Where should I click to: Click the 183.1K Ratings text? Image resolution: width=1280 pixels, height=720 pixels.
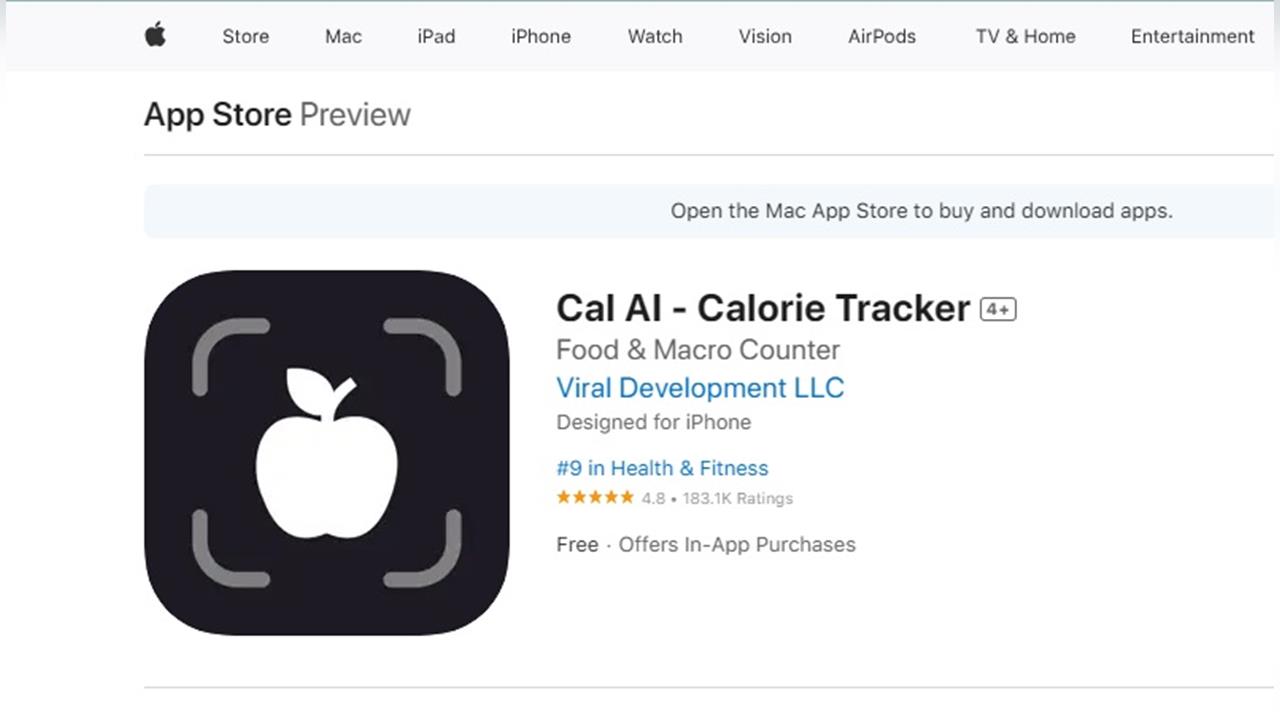point(738,498)
